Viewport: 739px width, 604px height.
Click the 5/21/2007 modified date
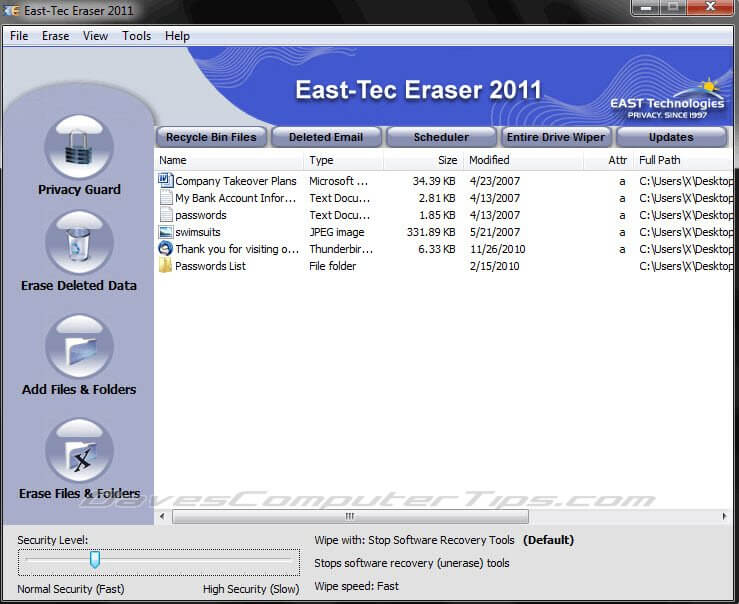[494, 232]
